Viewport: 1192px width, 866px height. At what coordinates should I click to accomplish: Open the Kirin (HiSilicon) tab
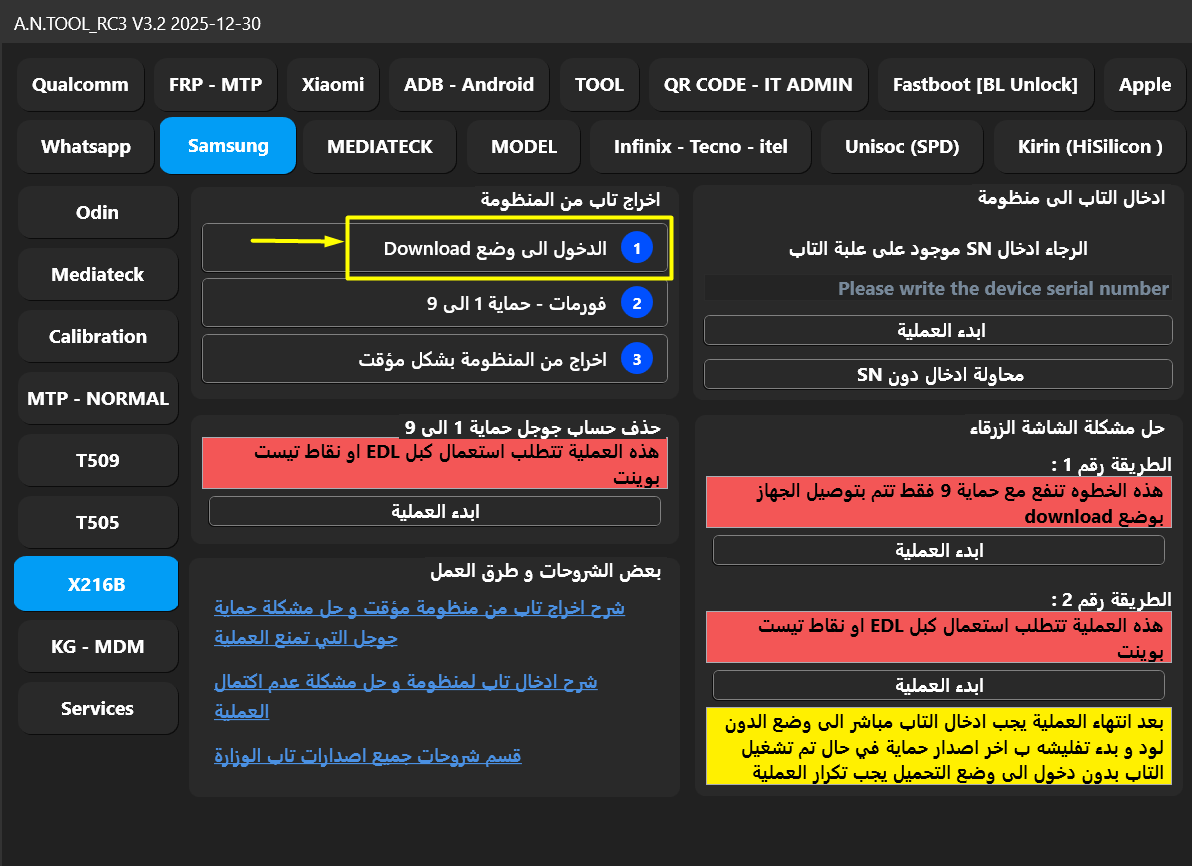pyautogui.click(x=1090, y=146)
